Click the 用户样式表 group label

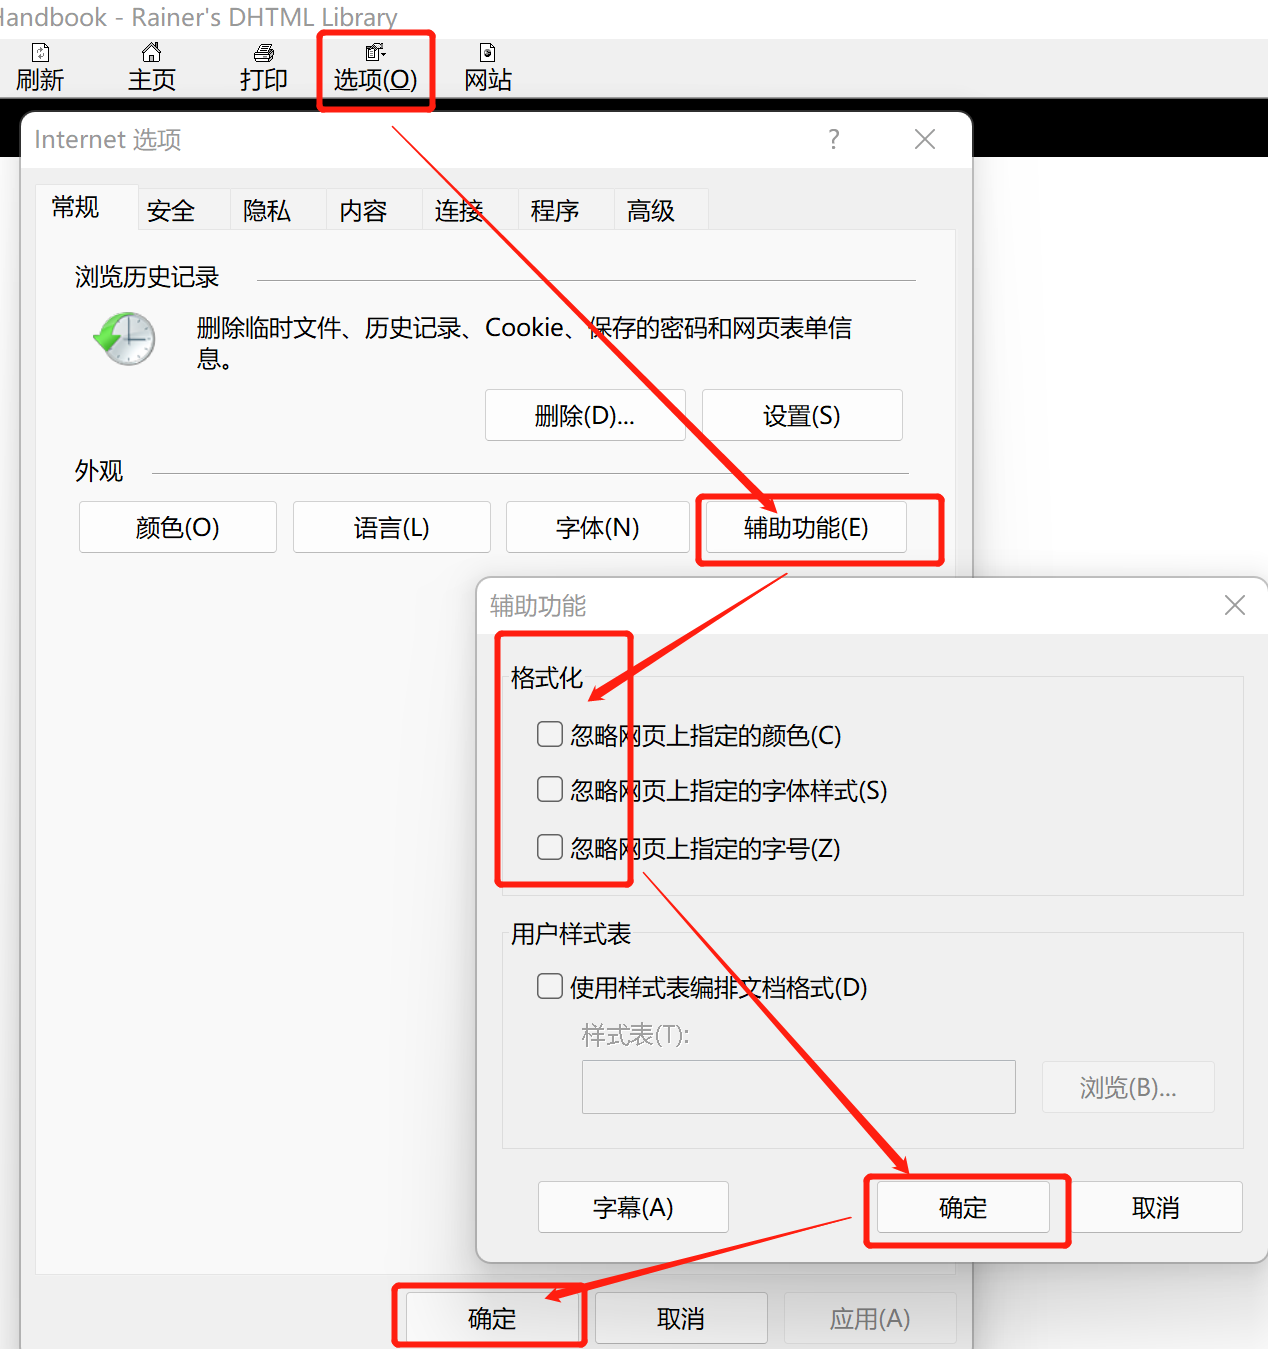[x=571, y=934]
